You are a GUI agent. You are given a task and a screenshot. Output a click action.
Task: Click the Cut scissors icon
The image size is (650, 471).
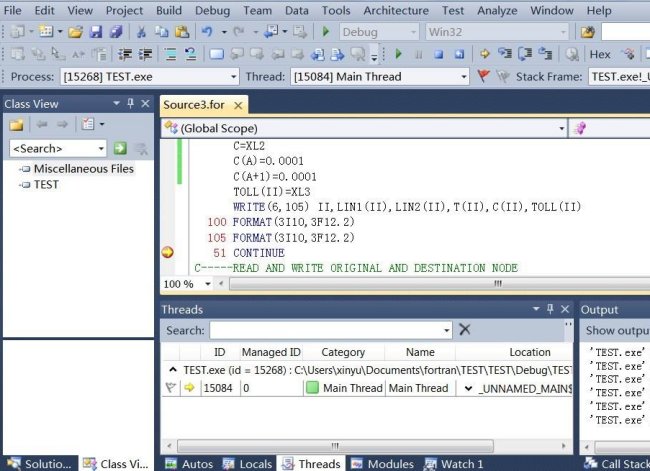click(x=141, y=32)
